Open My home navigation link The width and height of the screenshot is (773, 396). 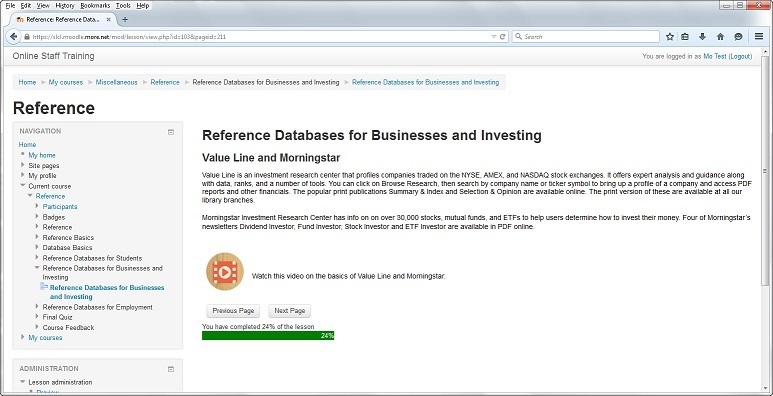42,155
